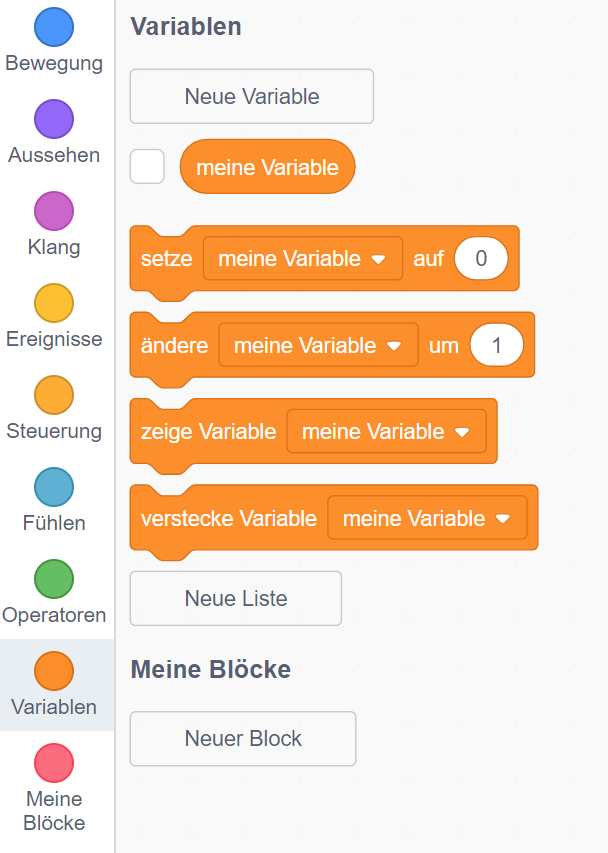Select the magenta Klang category icon
Image resolution: width=608 pixels, height=853 pixels.
[54, 211]
